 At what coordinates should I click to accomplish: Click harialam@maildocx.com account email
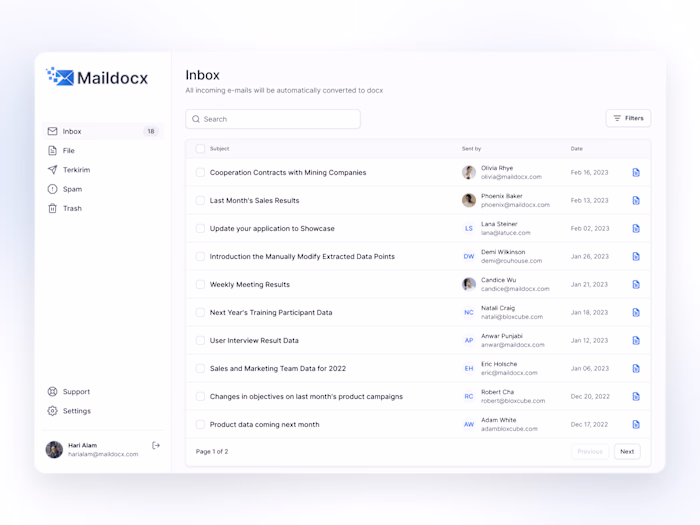click(x=103, y=454)
